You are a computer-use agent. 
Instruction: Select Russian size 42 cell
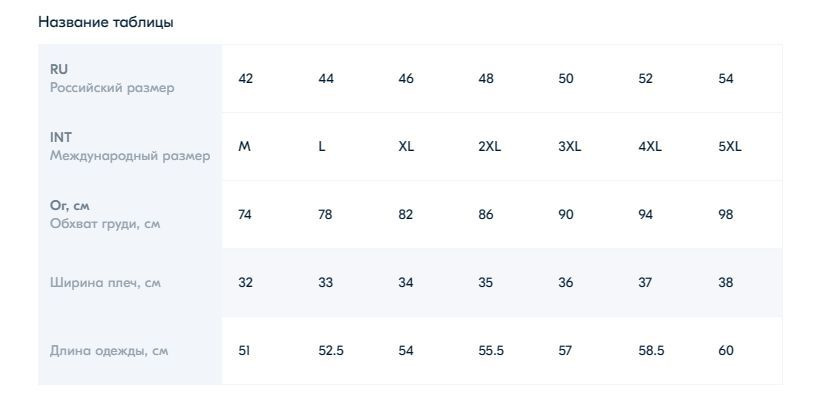coord(245,79)
